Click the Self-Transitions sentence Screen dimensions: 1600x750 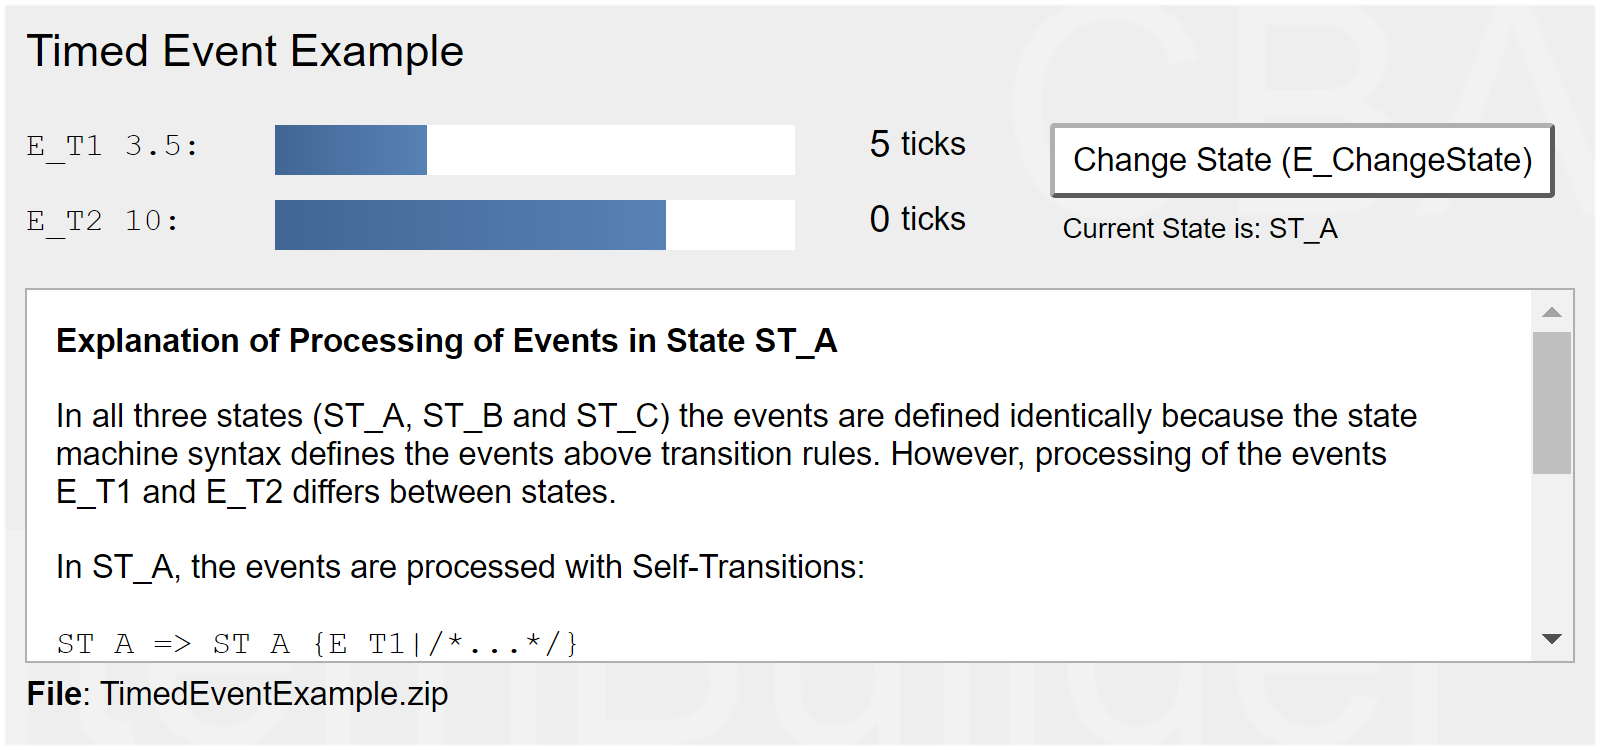[x=460, y=567]
